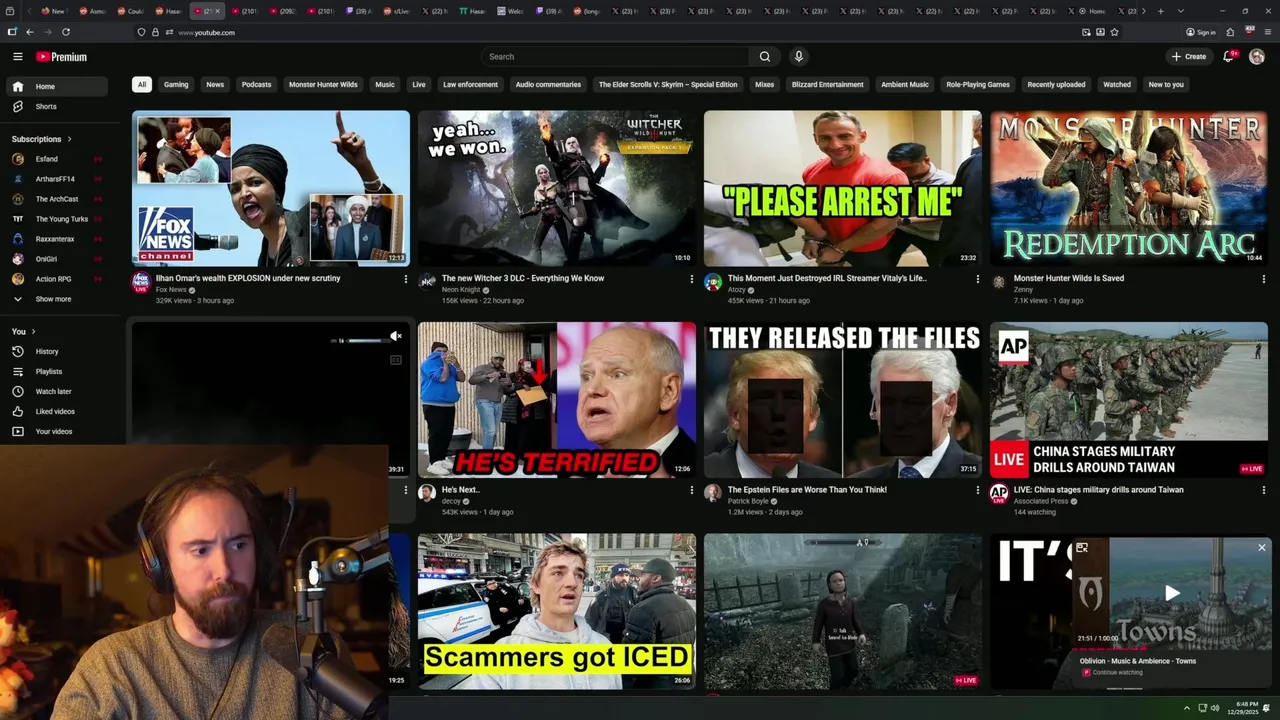Close the Oblivion miniplayer popup

click(1262, 547)
